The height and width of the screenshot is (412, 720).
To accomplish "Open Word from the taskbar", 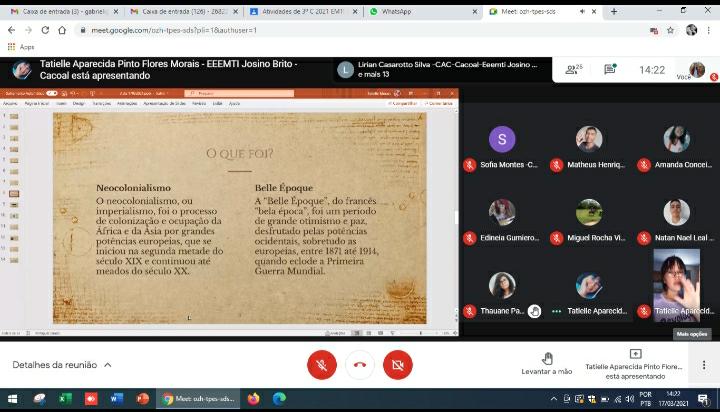I will point(117,399).
